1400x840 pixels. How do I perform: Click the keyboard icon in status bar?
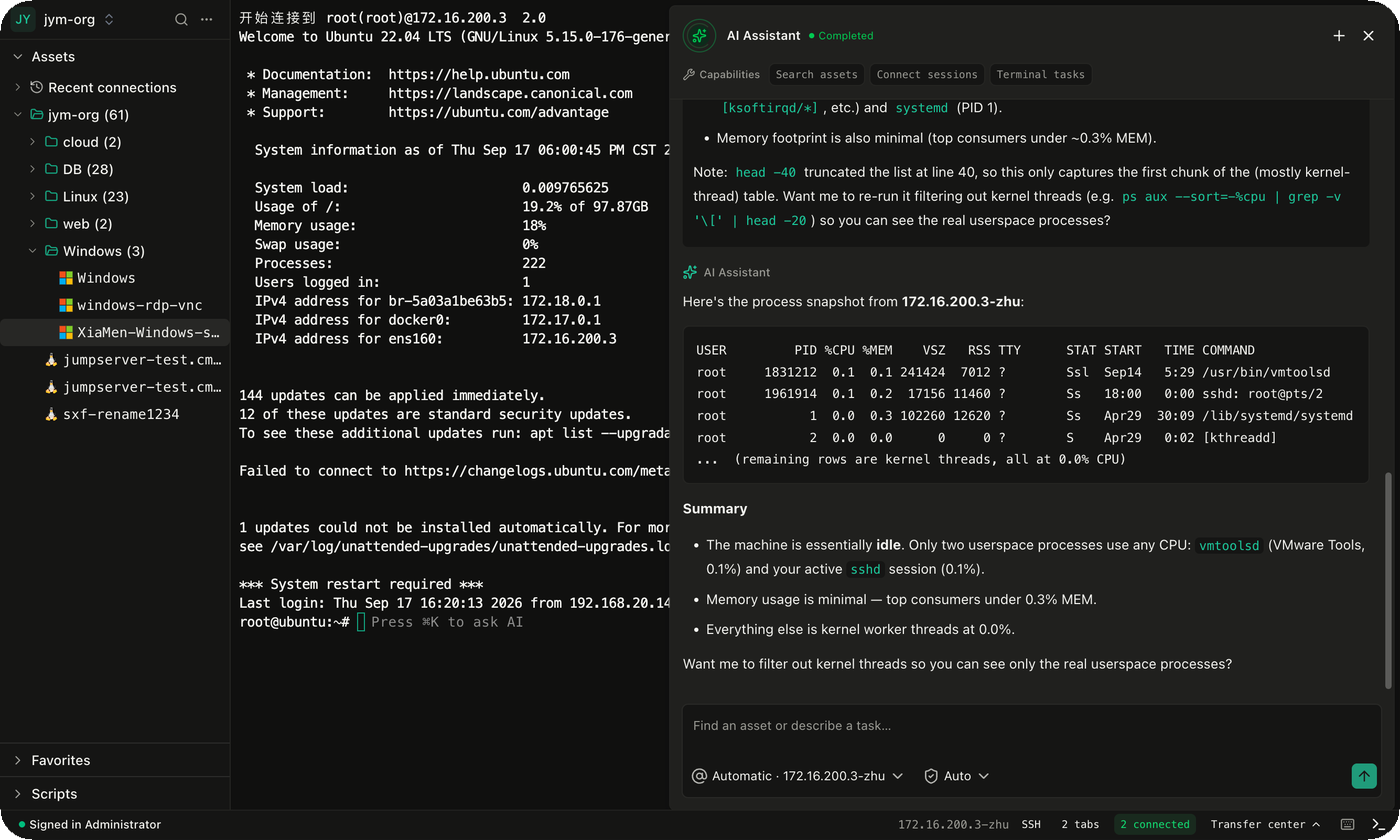[x=1348, y=824]
